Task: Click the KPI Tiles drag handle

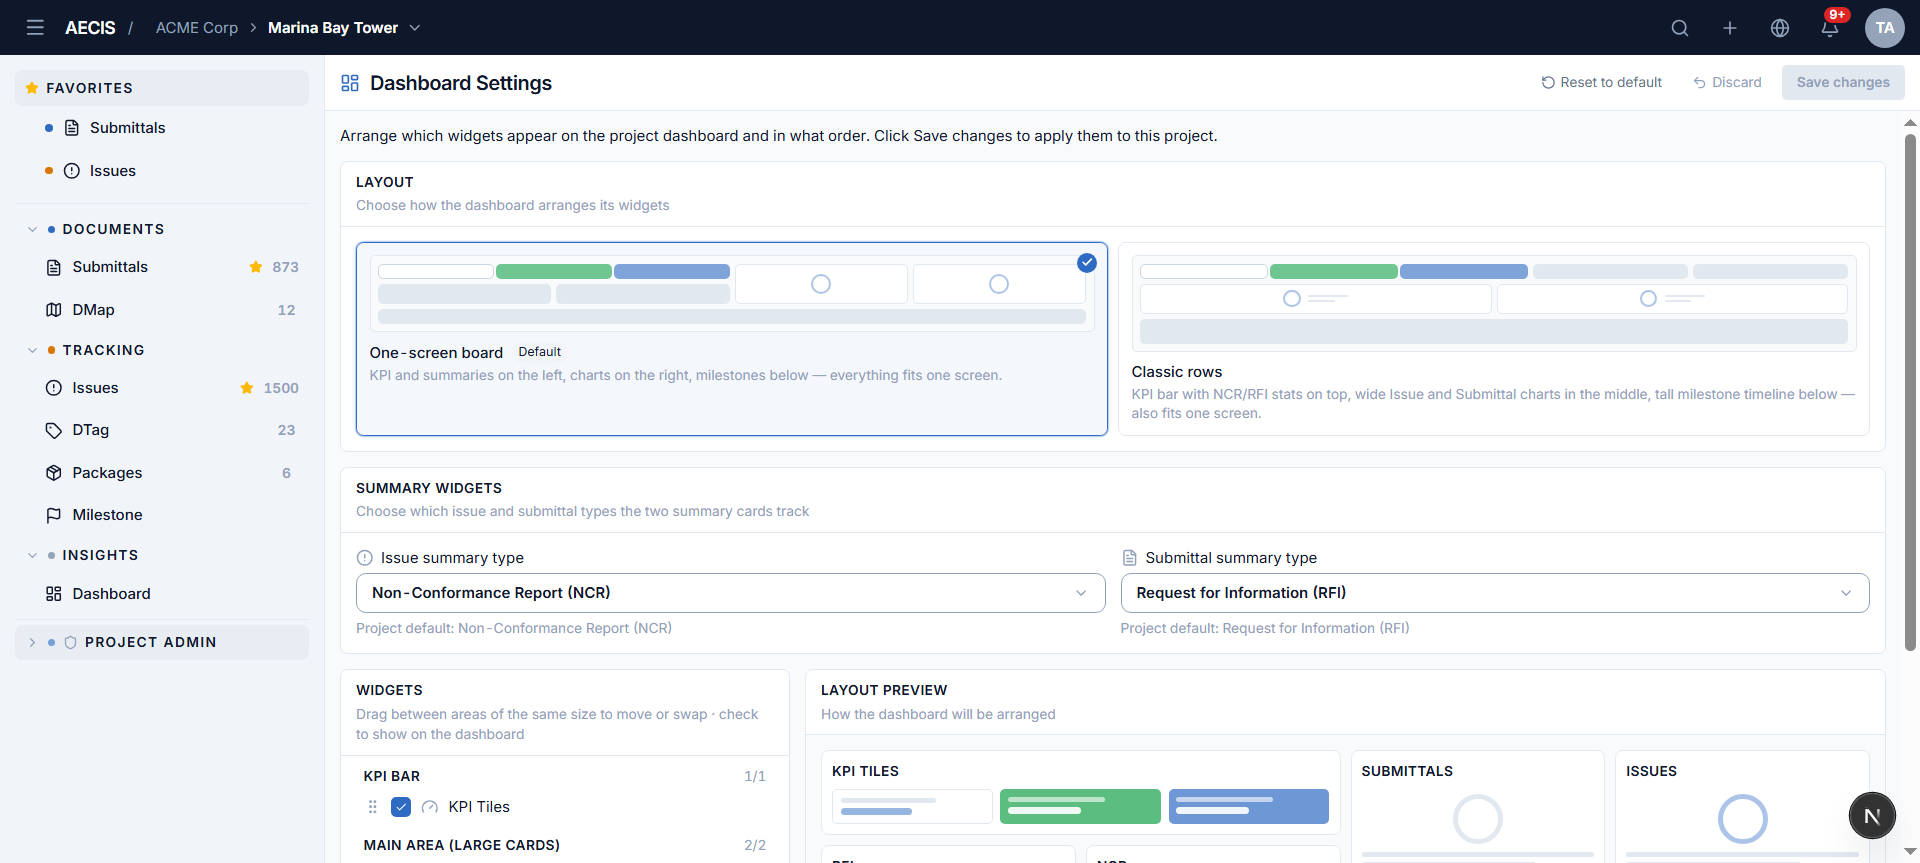Action: 373,807
